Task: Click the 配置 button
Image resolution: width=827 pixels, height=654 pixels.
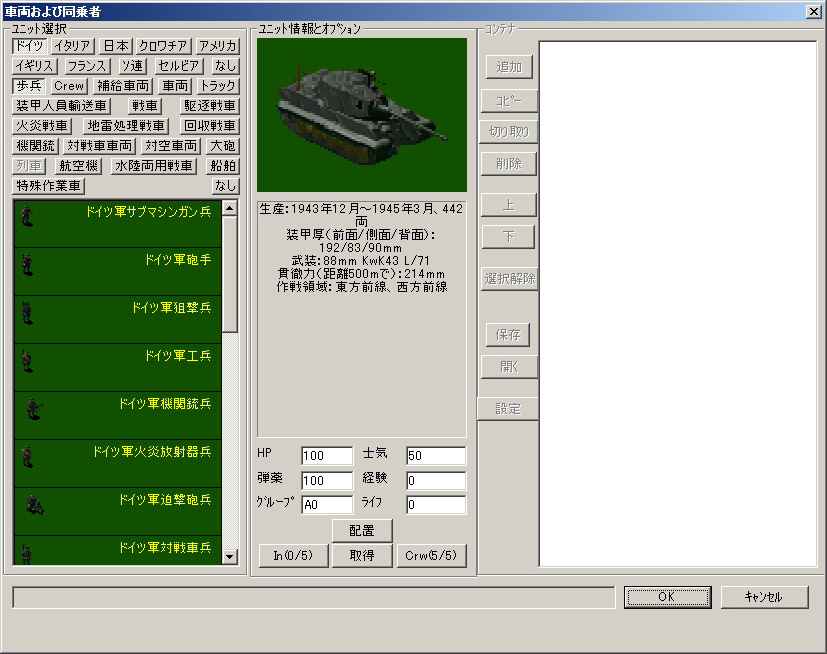Action: tap(362, 531)
